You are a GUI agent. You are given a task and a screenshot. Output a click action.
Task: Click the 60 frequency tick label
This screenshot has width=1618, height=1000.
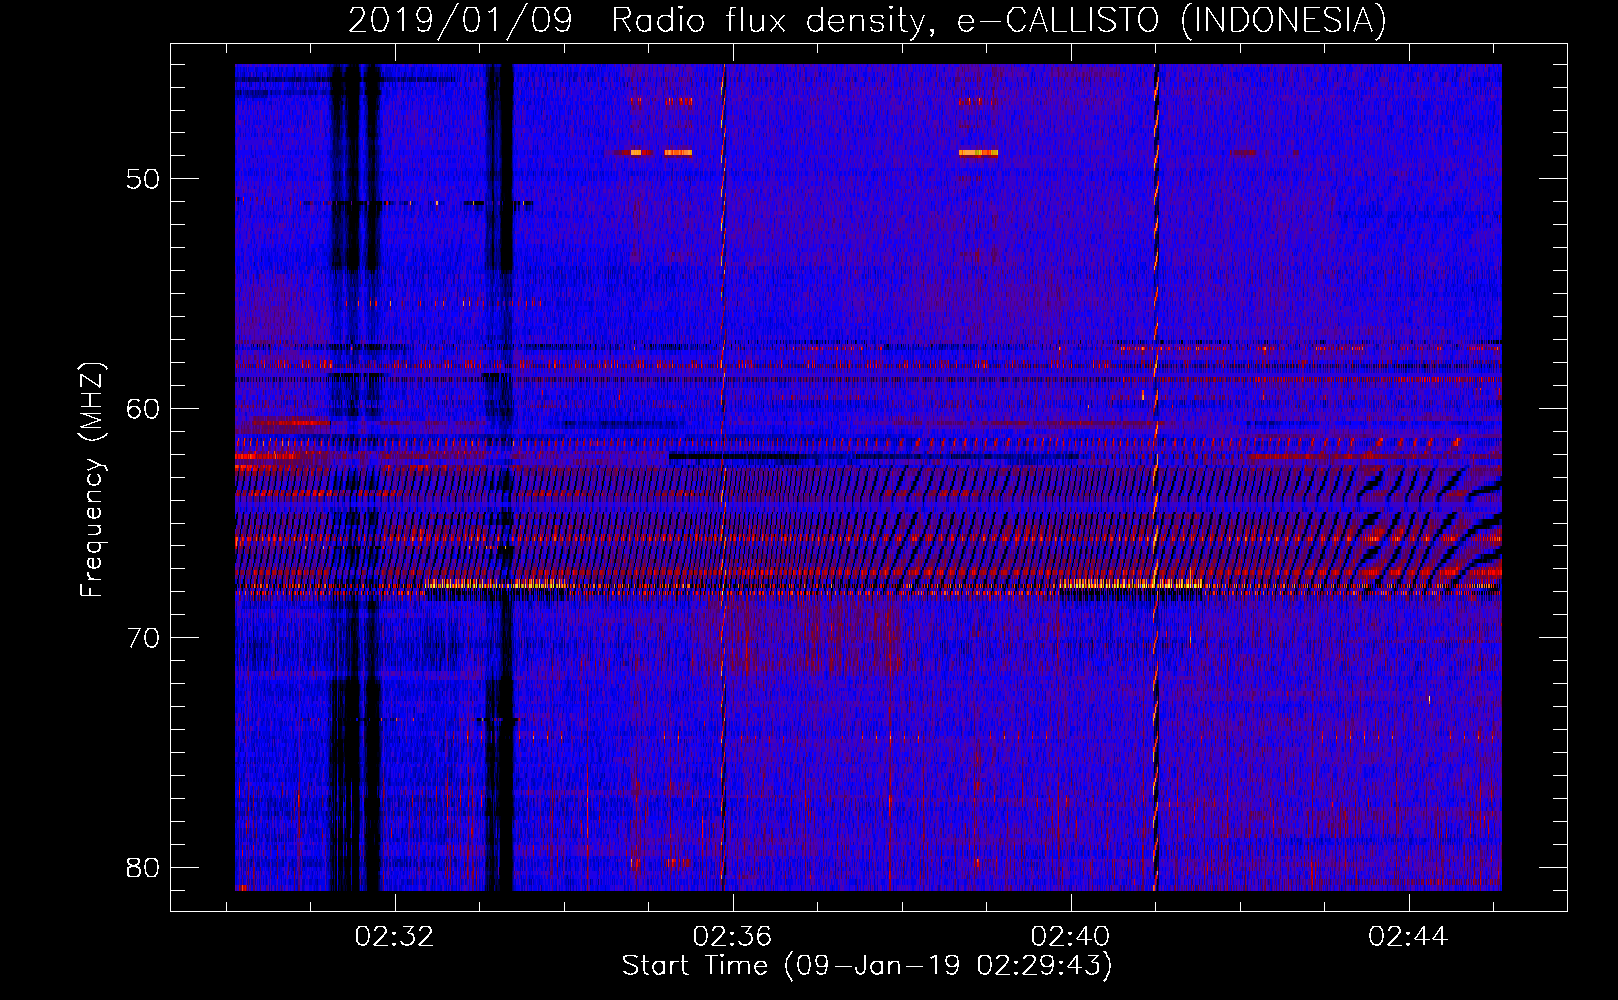coord(143,409)
